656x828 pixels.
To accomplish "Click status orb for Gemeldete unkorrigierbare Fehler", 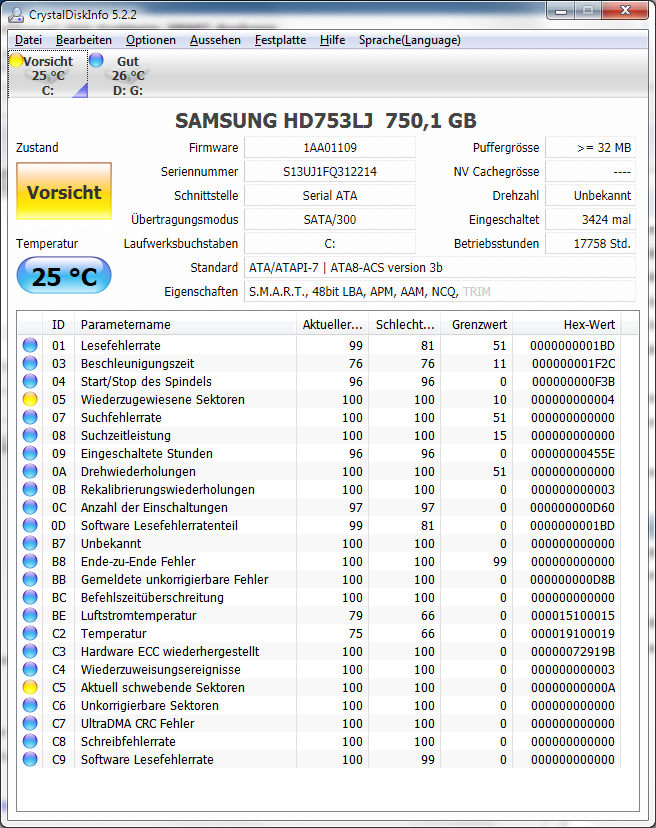I will click(30, 579).
